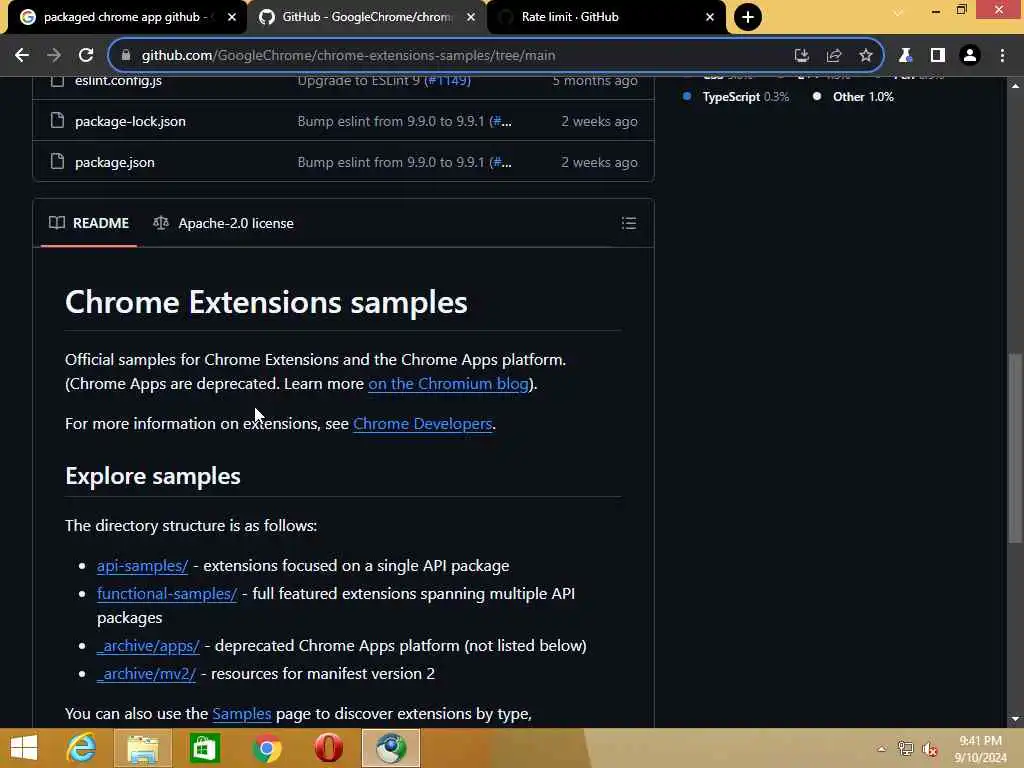The width and height of the screenshot is (1024, 768).
Task: Install or download page icon in address bar
Action: pos(801,56)
